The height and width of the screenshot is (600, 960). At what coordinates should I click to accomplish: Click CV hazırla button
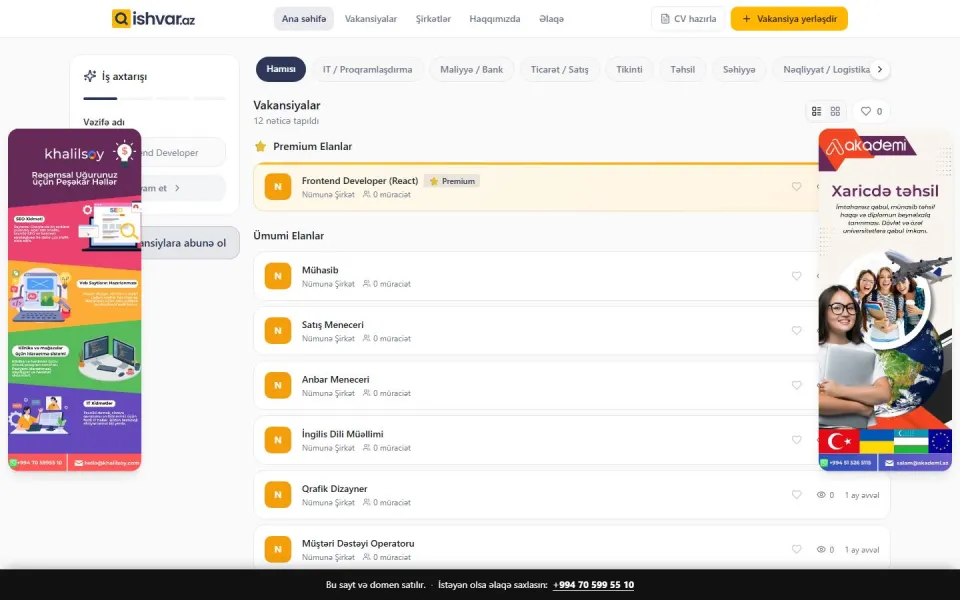[688, 19]
